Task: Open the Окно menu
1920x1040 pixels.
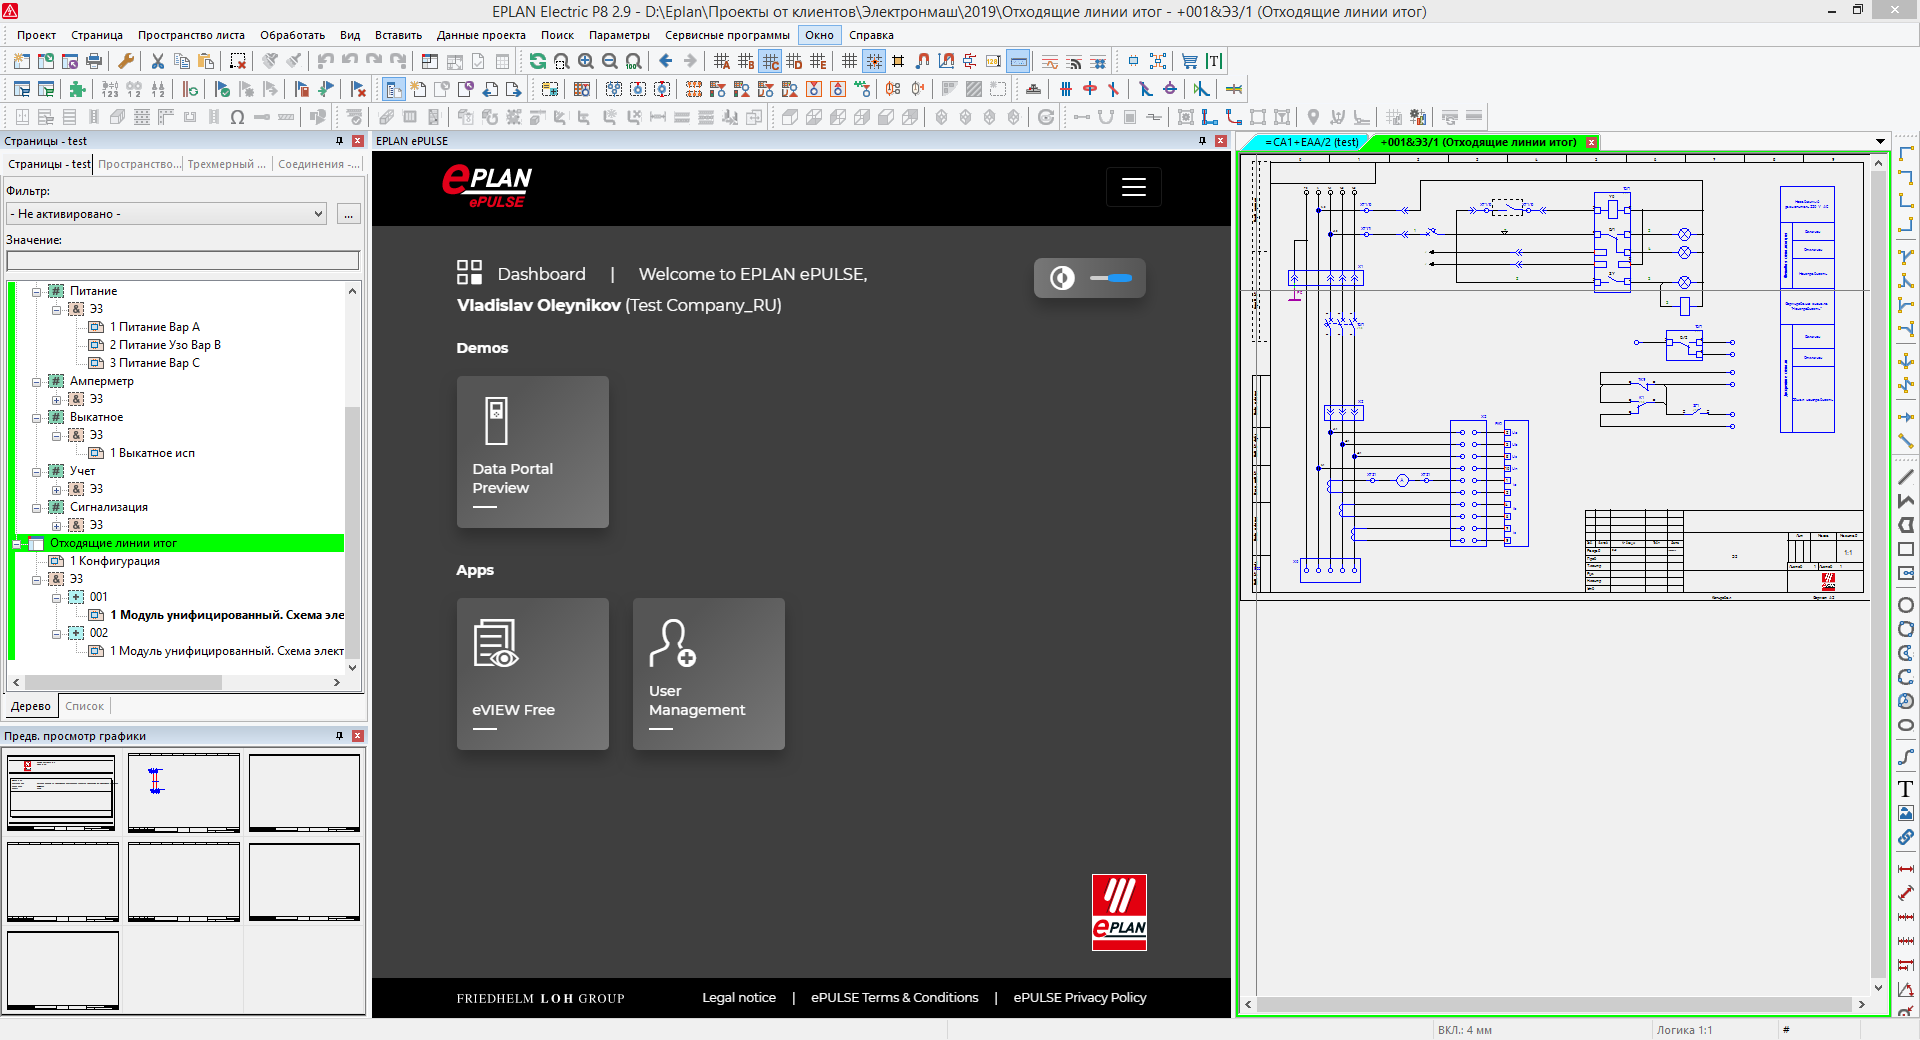Action: pos(819,35)
